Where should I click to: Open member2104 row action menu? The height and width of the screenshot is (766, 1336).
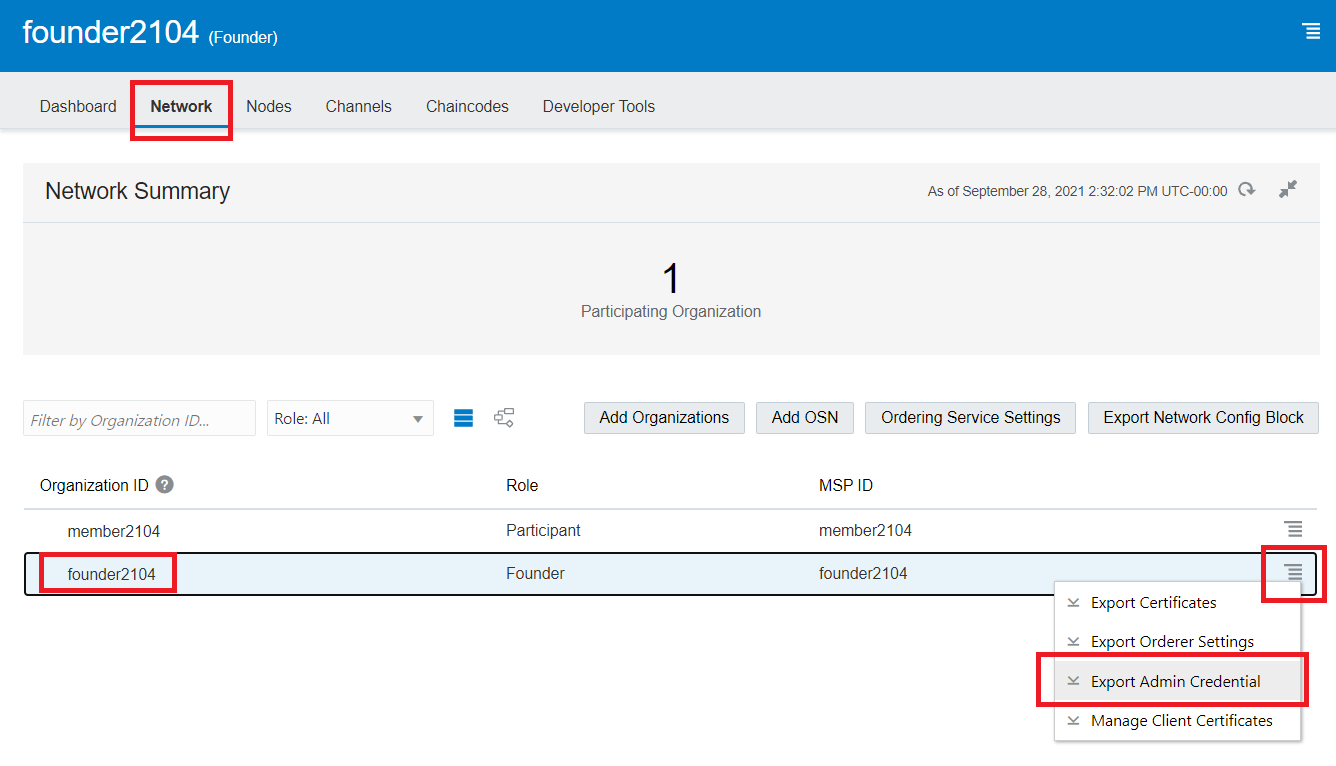point(1293,529)
